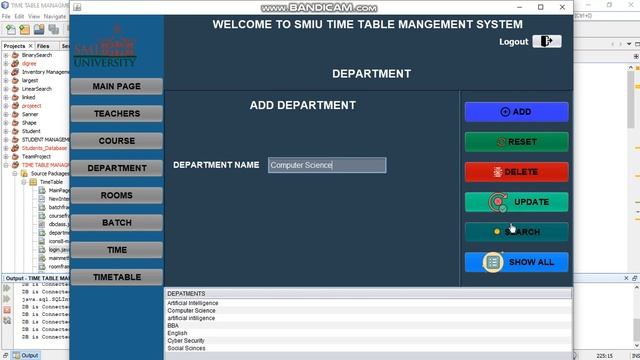Expand BinarySearch project node
The height and width of the screenshot is (360, 640).
[6, 55]
